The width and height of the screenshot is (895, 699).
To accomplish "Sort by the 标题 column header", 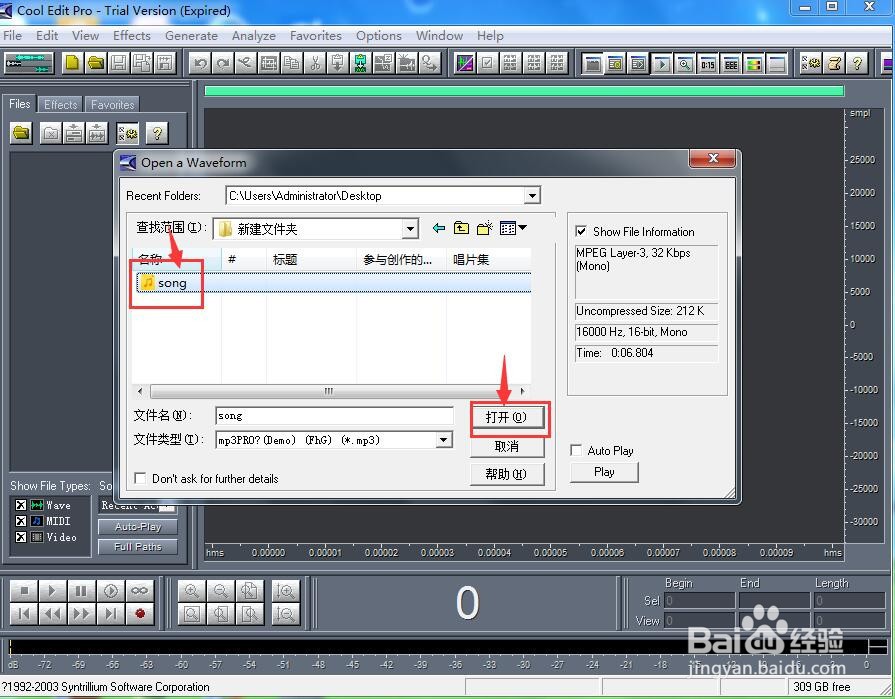I will click(311, 260).
